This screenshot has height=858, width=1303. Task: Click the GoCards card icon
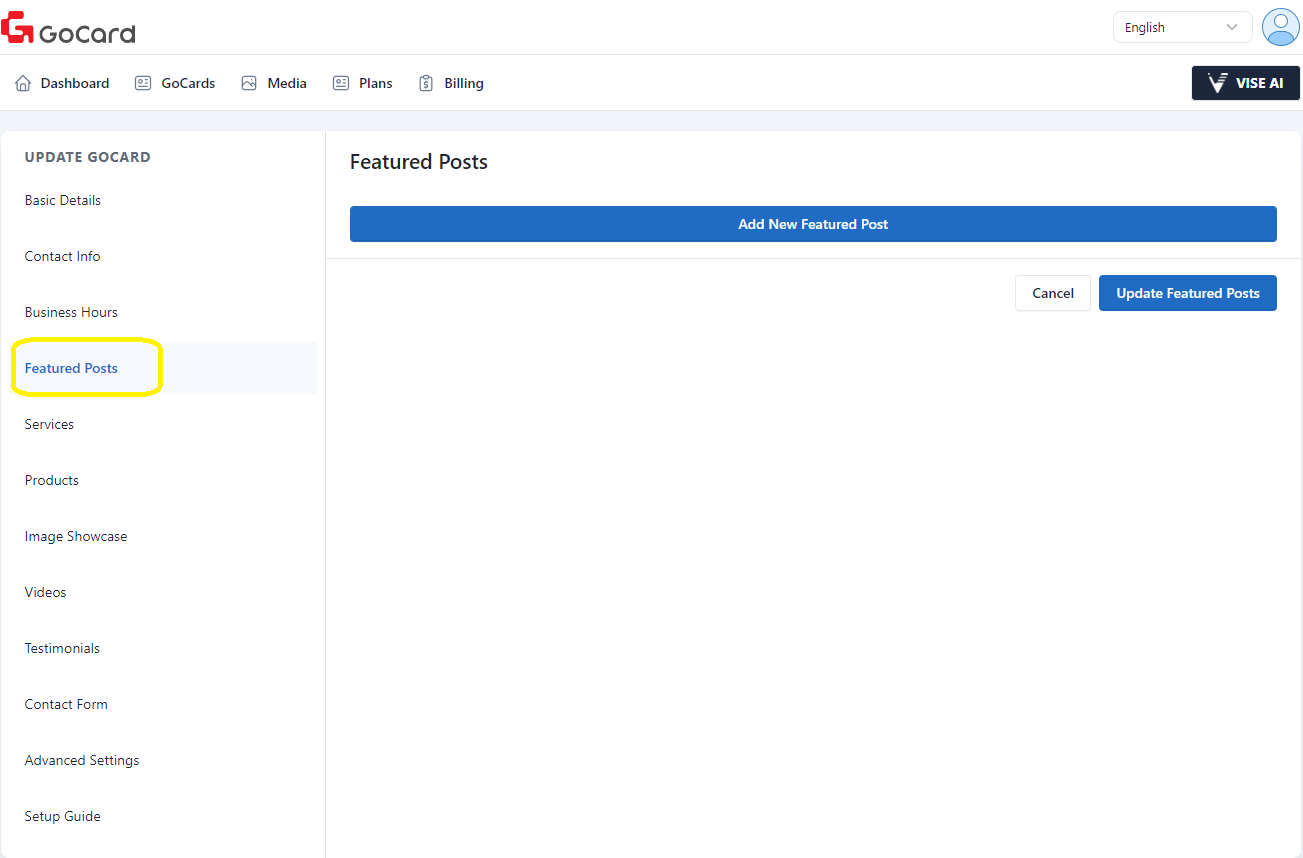coord(143,83)
